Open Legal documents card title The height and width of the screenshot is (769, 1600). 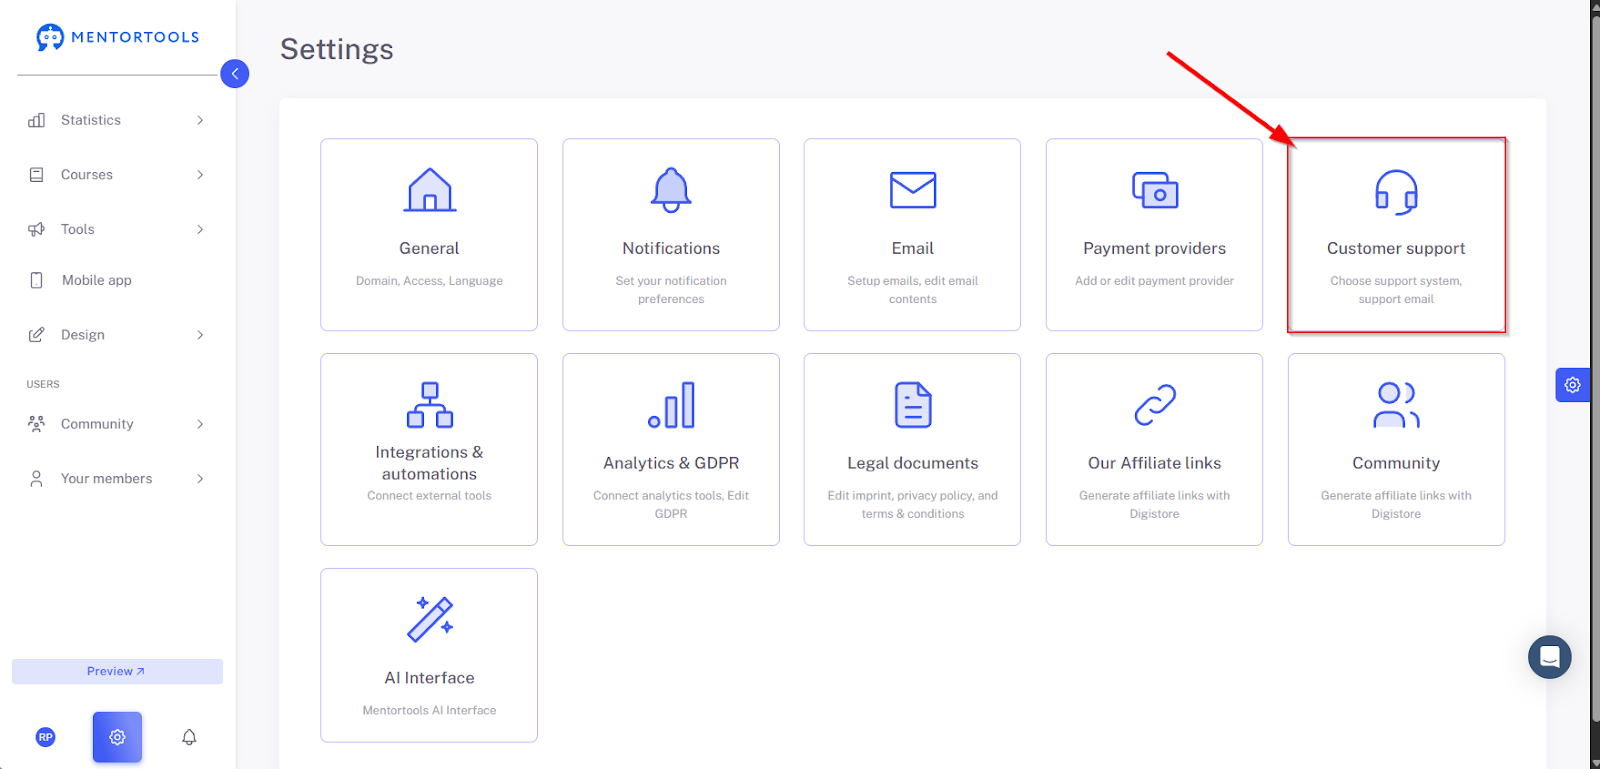[x=913, y=463]
